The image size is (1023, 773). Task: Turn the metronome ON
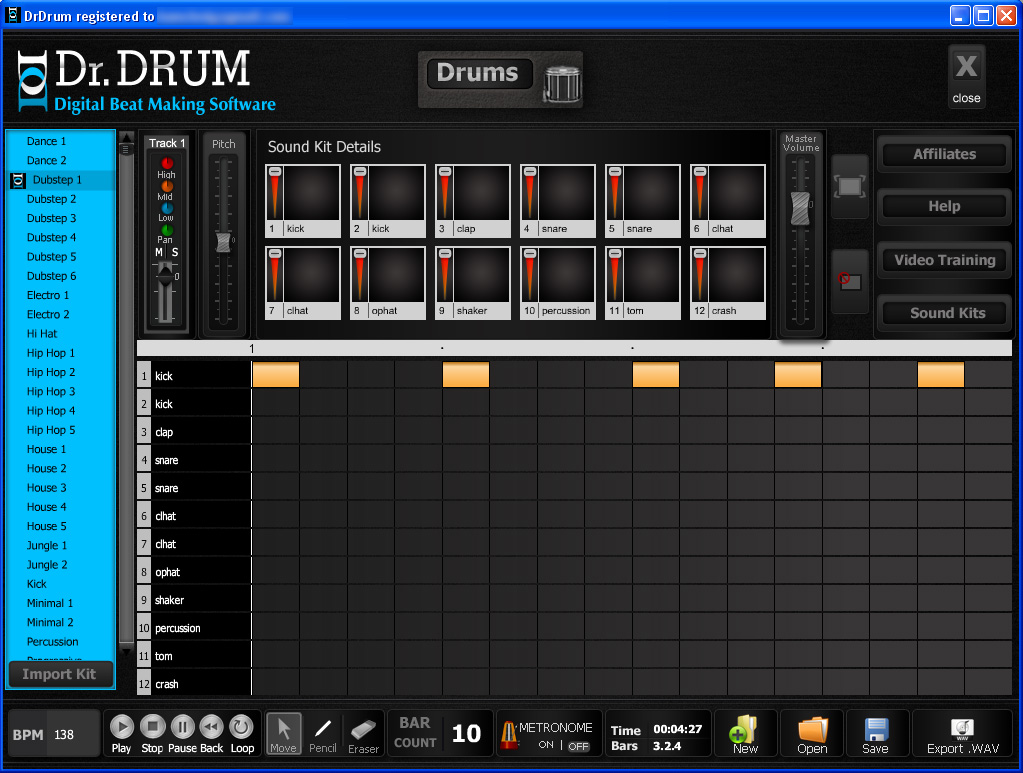[x=546, y=745]
